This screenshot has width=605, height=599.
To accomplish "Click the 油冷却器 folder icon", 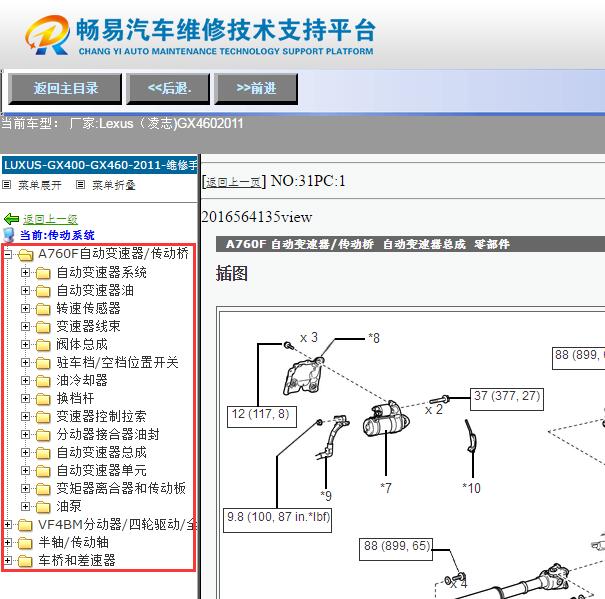I will point(43,381).
